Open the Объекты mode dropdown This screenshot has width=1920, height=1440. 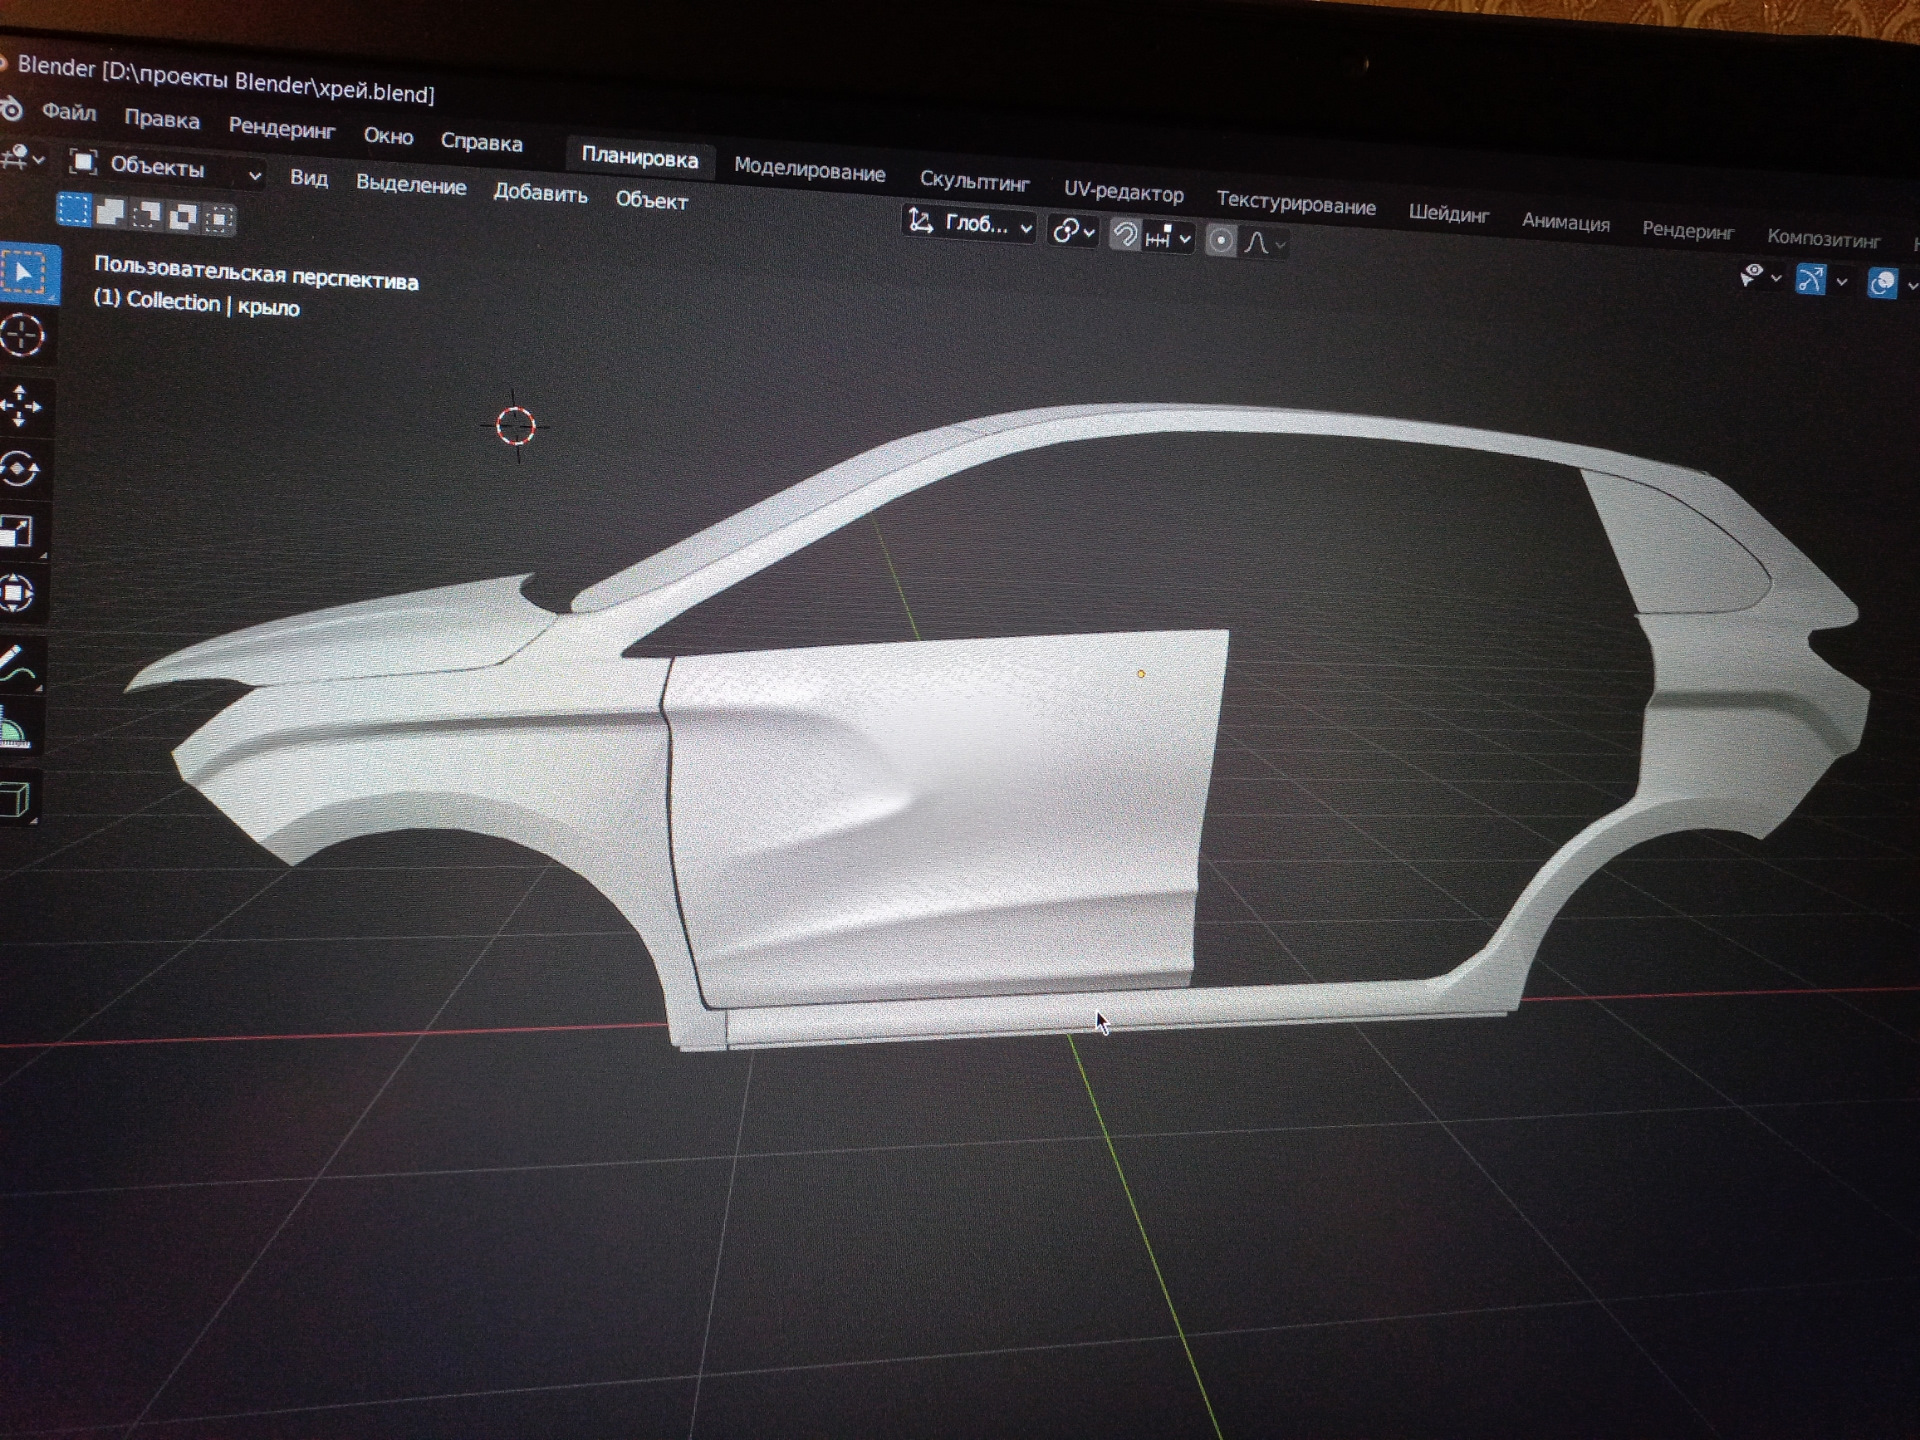click(x=166, y=169)
